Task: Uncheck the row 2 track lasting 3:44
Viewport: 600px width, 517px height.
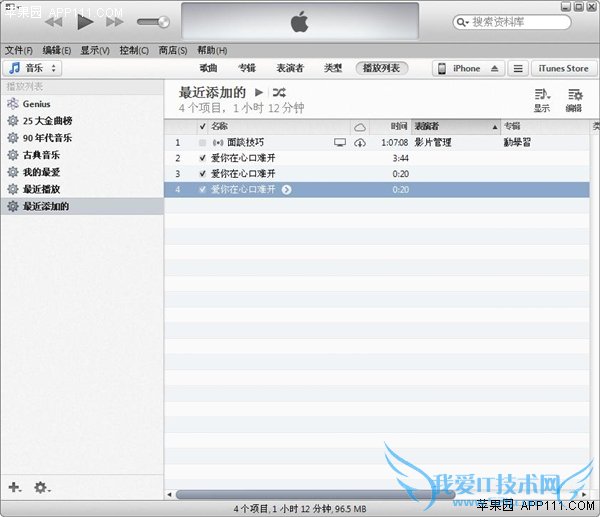Action: click(203, 158)
